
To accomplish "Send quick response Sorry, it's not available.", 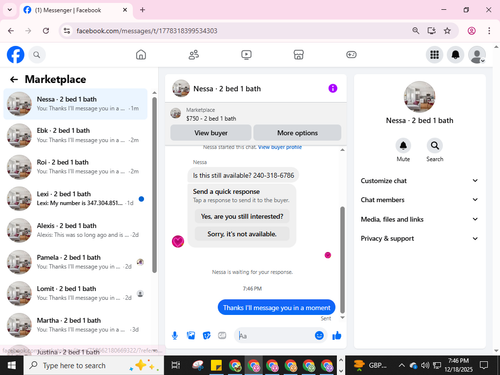I will 242,234.
